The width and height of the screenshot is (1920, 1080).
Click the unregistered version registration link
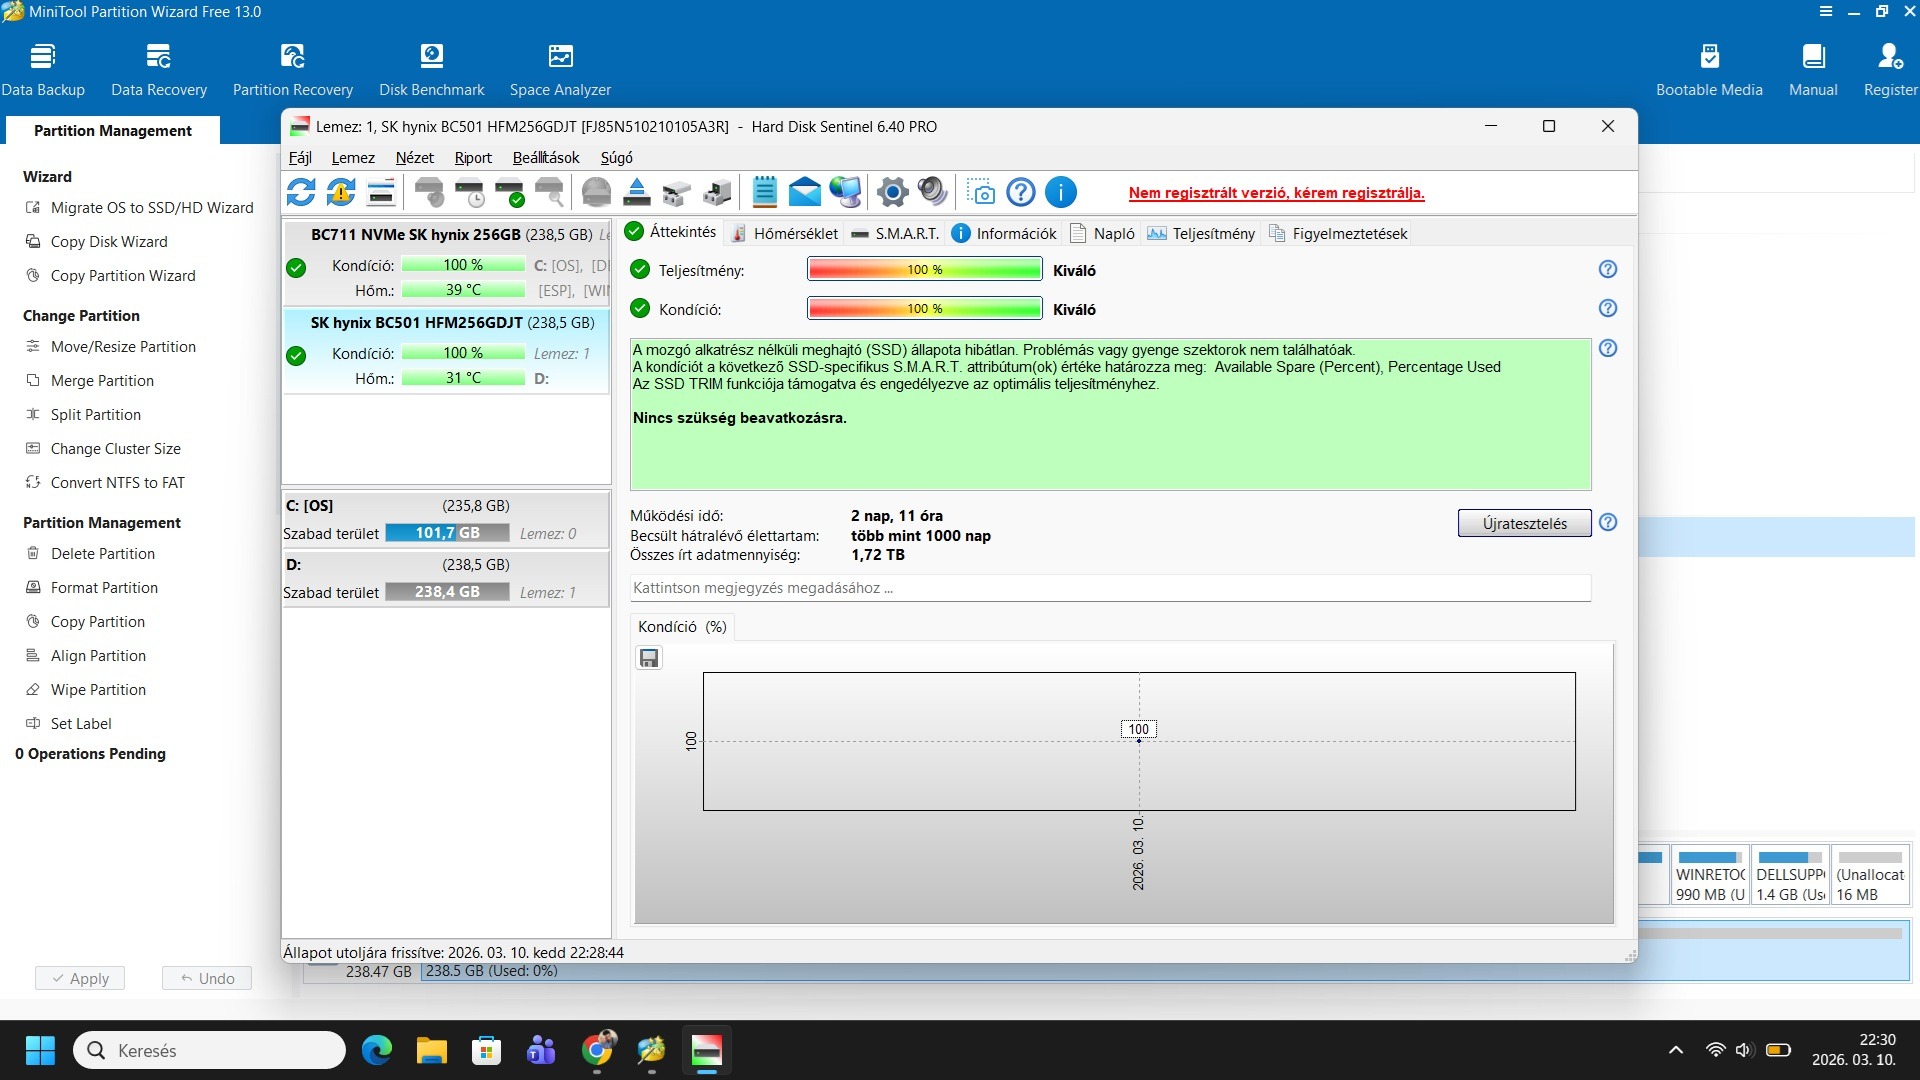(1276, 193)
